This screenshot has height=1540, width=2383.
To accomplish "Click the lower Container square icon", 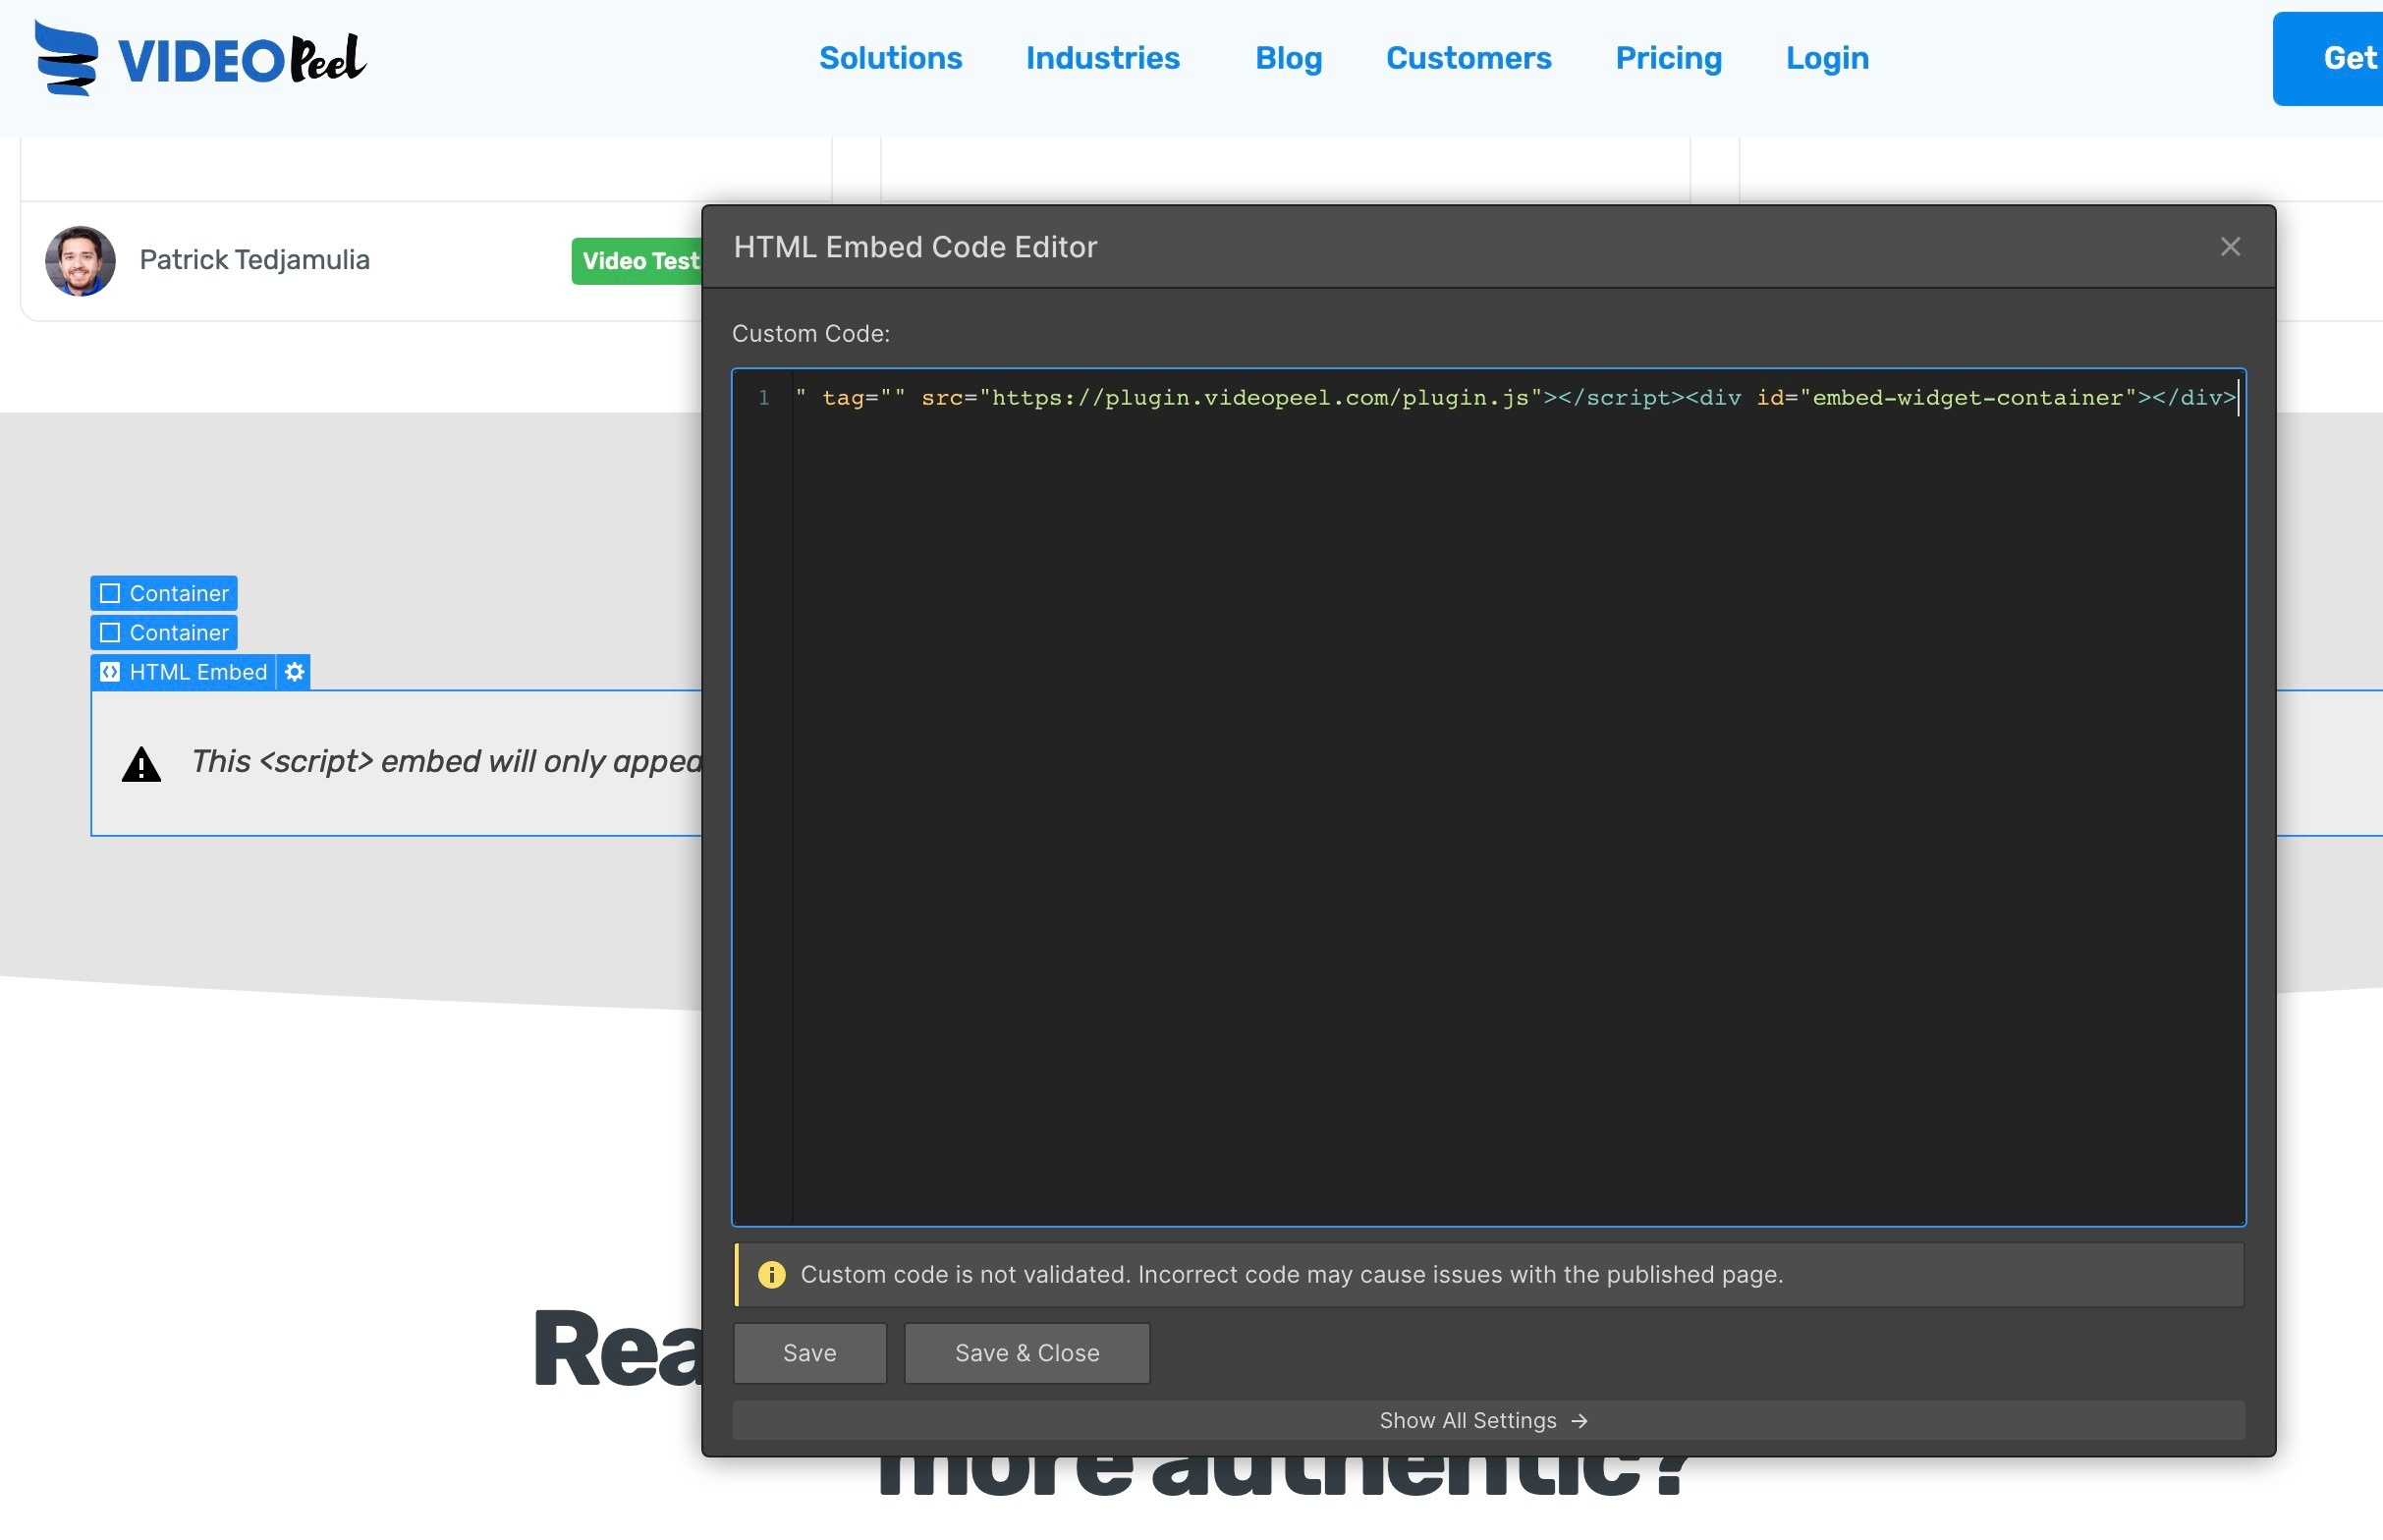I will pos(110,632).
